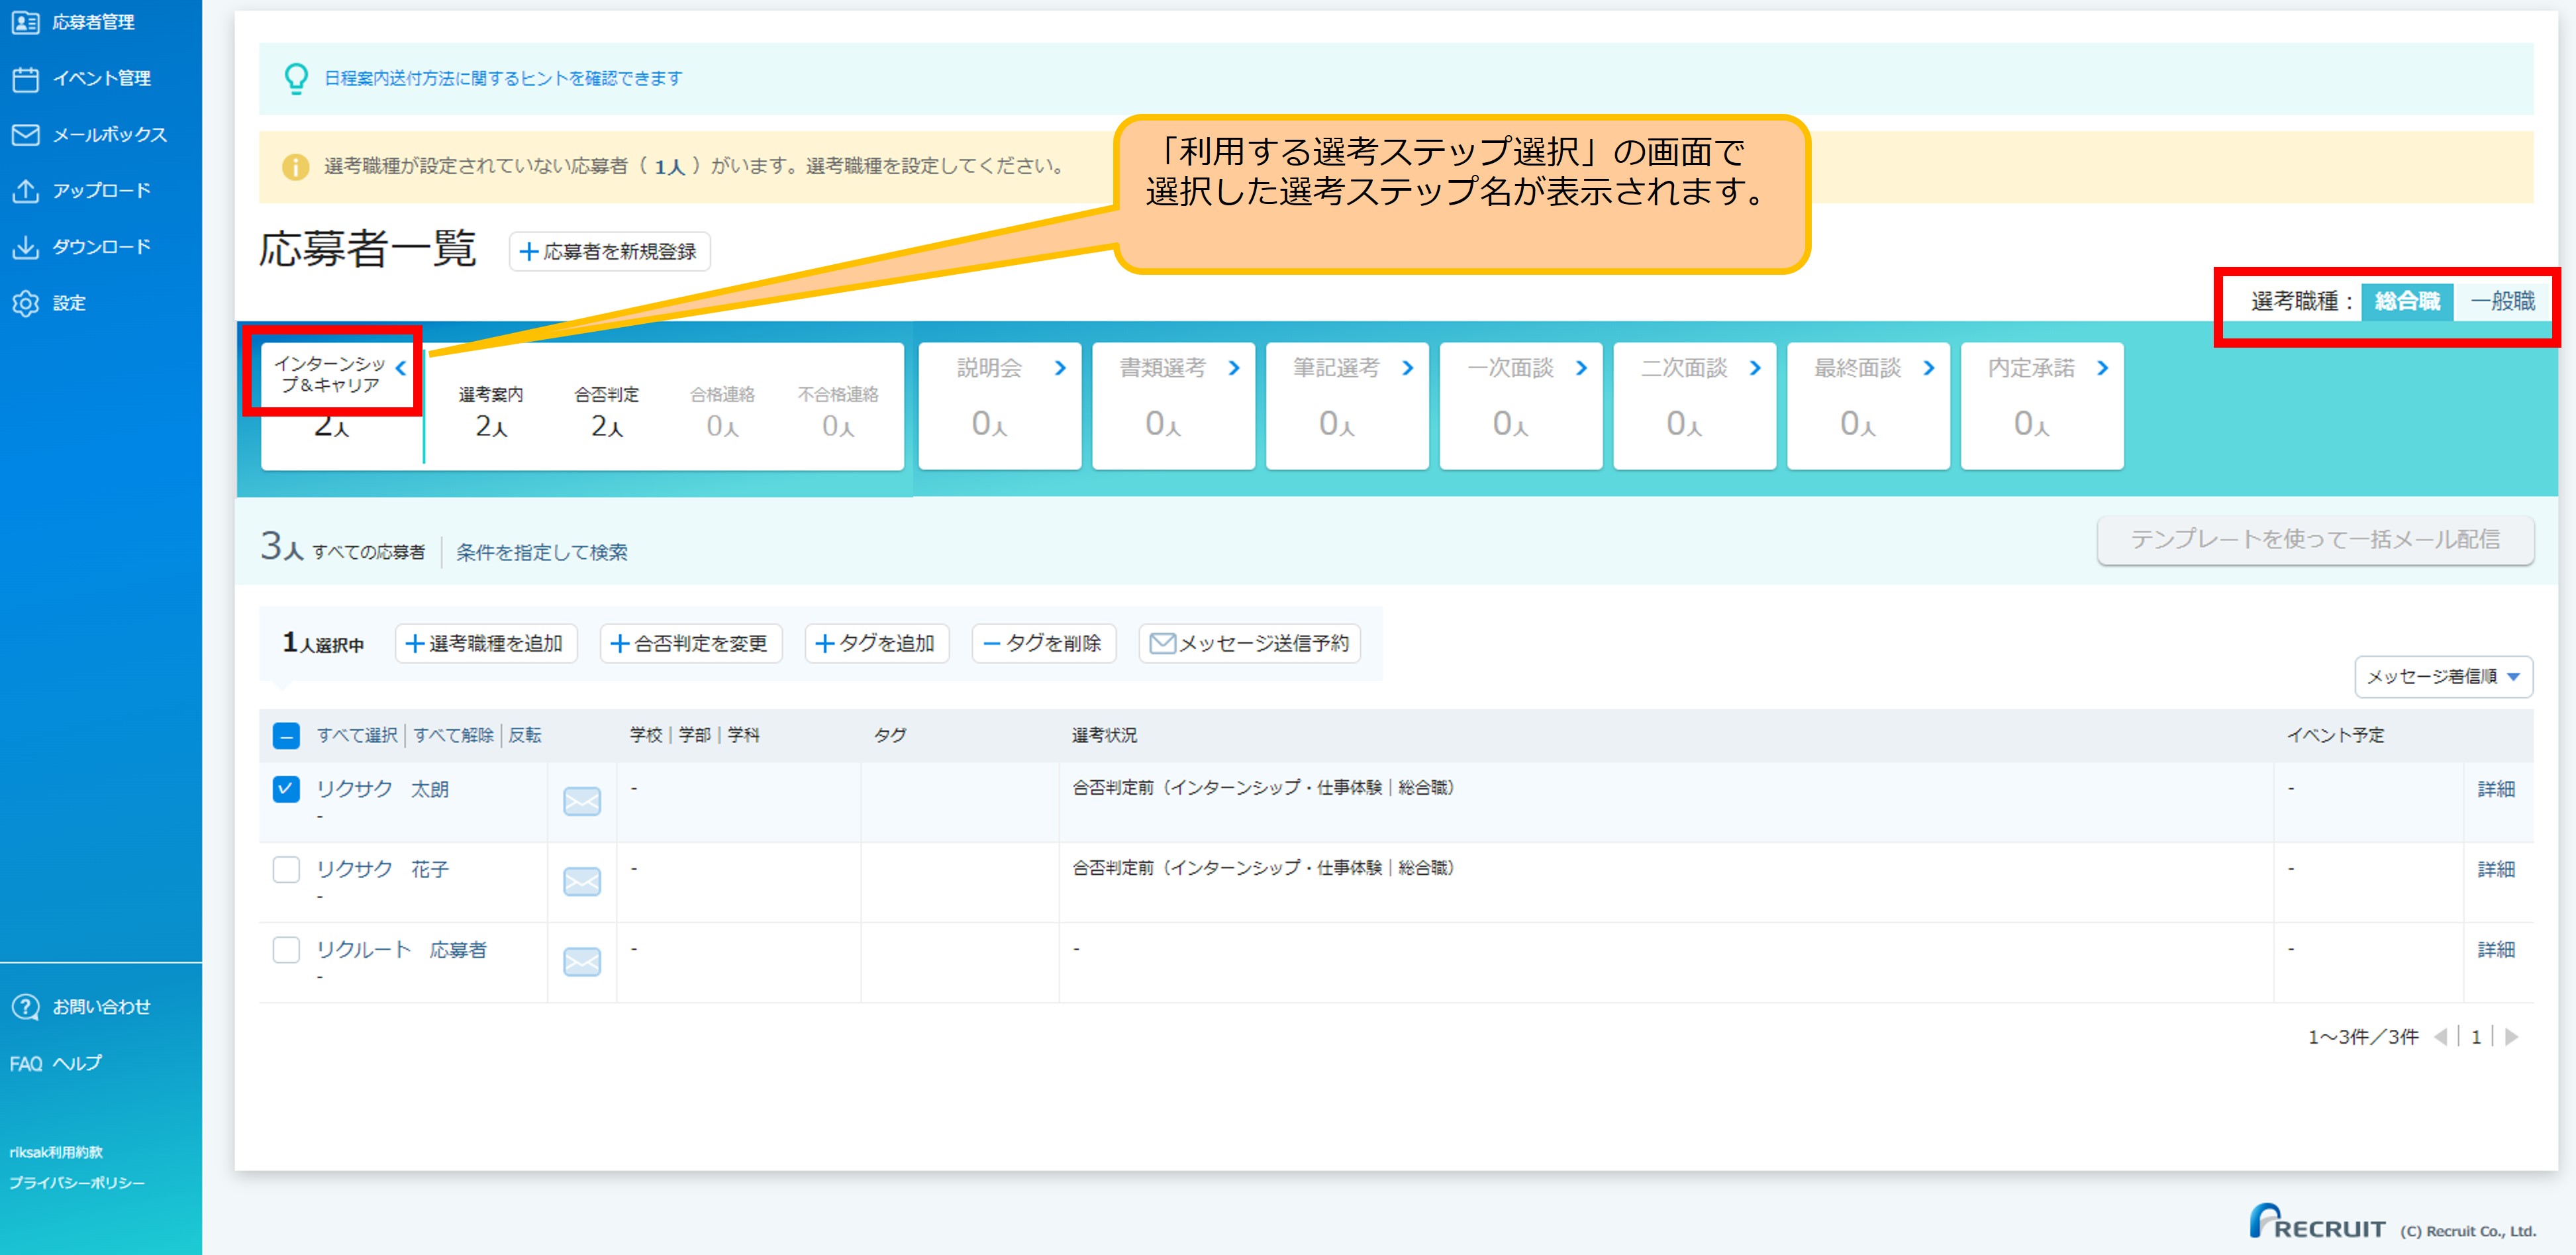
Task: Open mail icon for リクサク 花子
Action: click(582, 882)
